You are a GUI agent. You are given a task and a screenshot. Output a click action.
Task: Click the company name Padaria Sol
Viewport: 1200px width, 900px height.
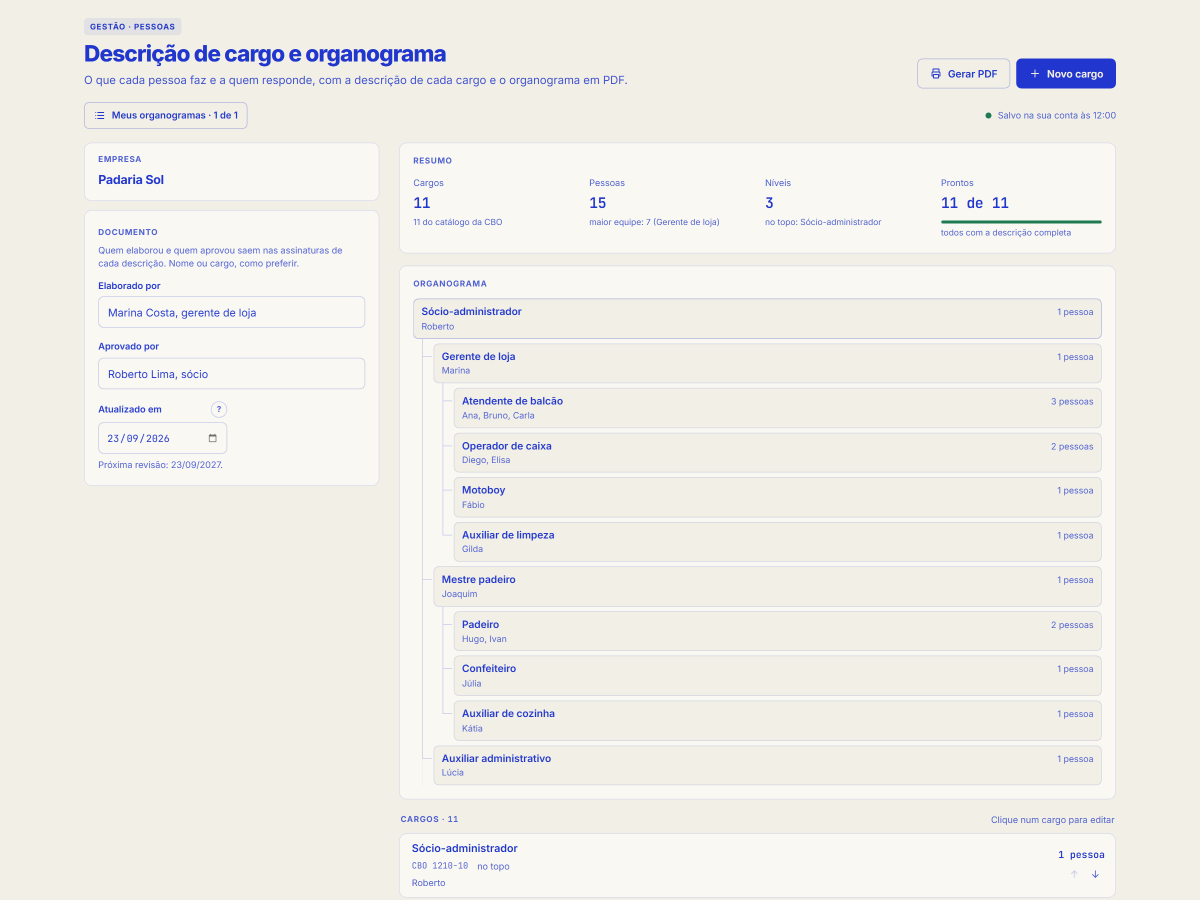pos(131,180)
